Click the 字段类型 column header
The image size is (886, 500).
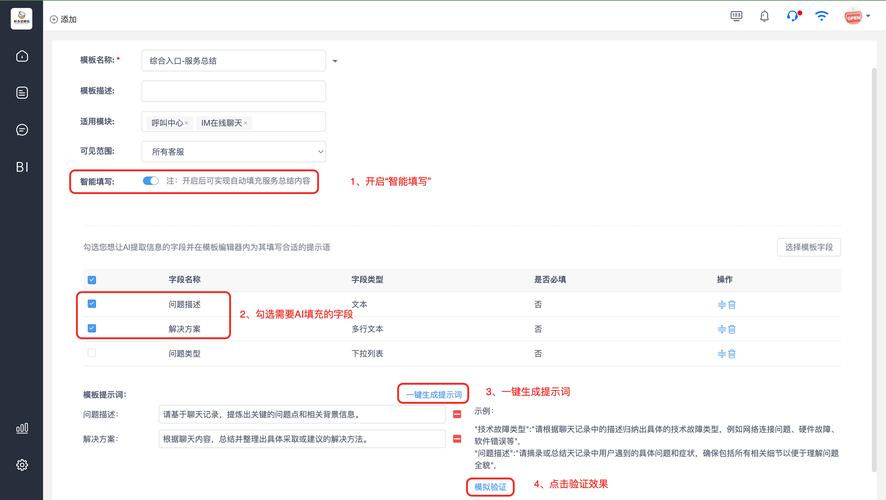click(x=367, y=280)
